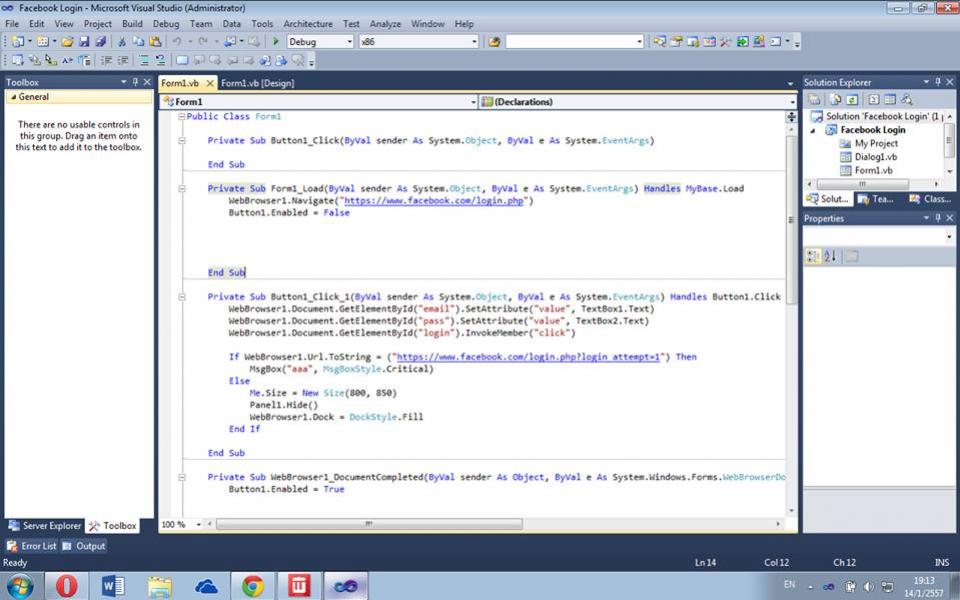Click the Start Debugging green play icon
The height and width of the screenshot is (600, 960).
[276, 42]
